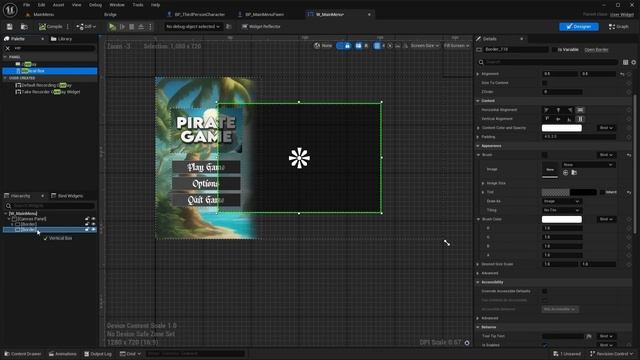Viewport: 640px width, 360px height.
Task: Toggle lock on selected Border row
Action: (x=87, y=230)
